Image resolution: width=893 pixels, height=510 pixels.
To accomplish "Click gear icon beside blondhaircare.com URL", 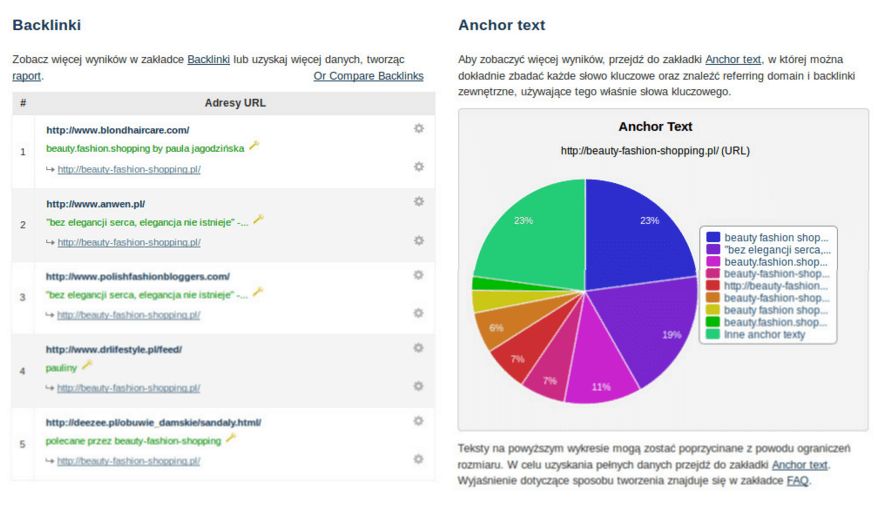I will [x=419, y=129].
